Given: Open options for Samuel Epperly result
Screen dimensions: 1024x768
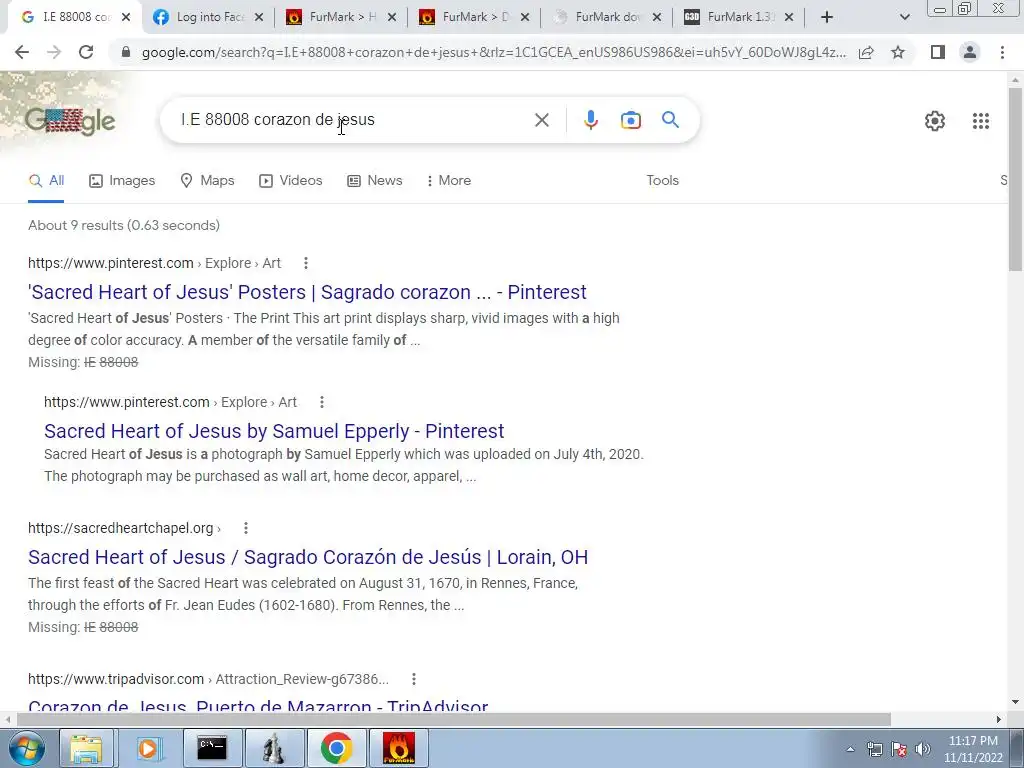Looking at the screenshot, I should pyautogui.click(x=321, y=402).
